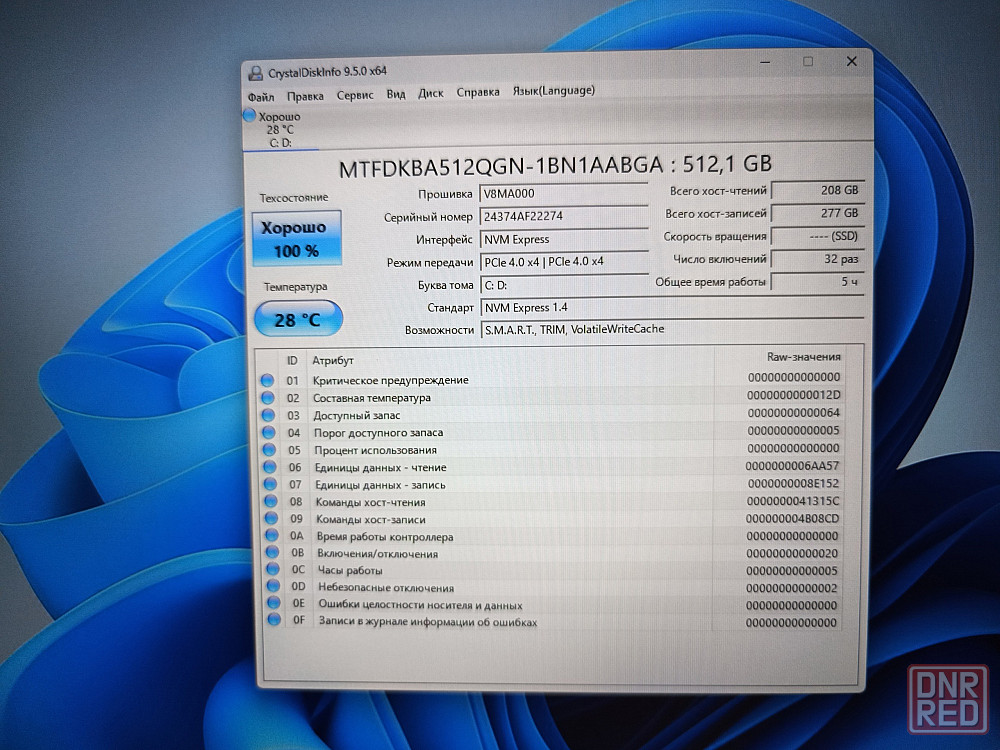The image size is (1000, 750).
Task: Select the Доступный запас attribute text
Action: pyautogui.click(x=357, y=415)
